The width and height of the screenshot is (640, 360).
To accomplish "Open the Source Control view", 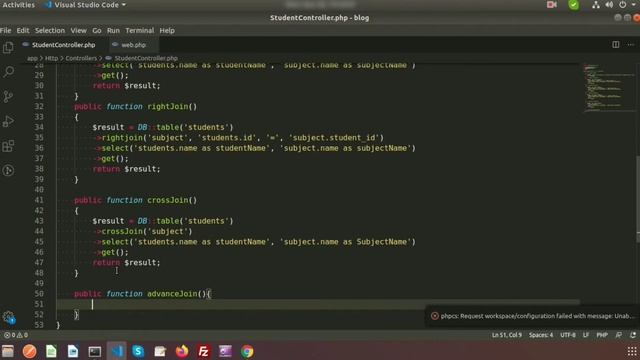I will (x=8, y=97).
